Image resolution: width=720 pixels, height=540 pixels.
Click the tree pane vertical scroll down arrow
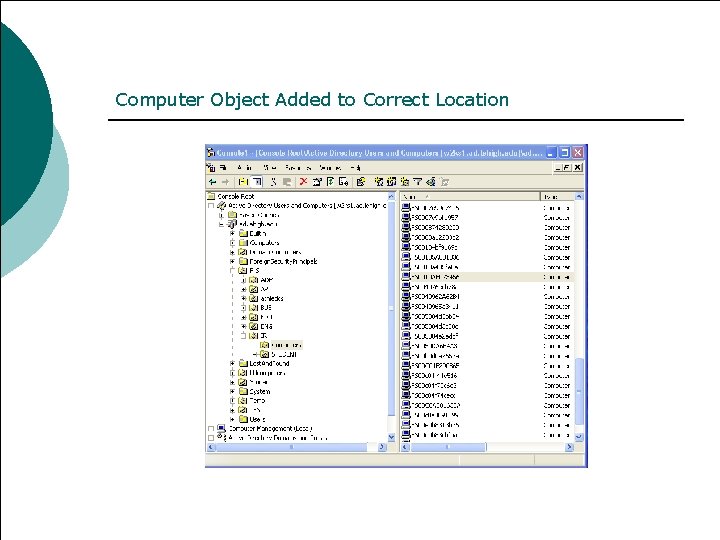pos(391,437)
